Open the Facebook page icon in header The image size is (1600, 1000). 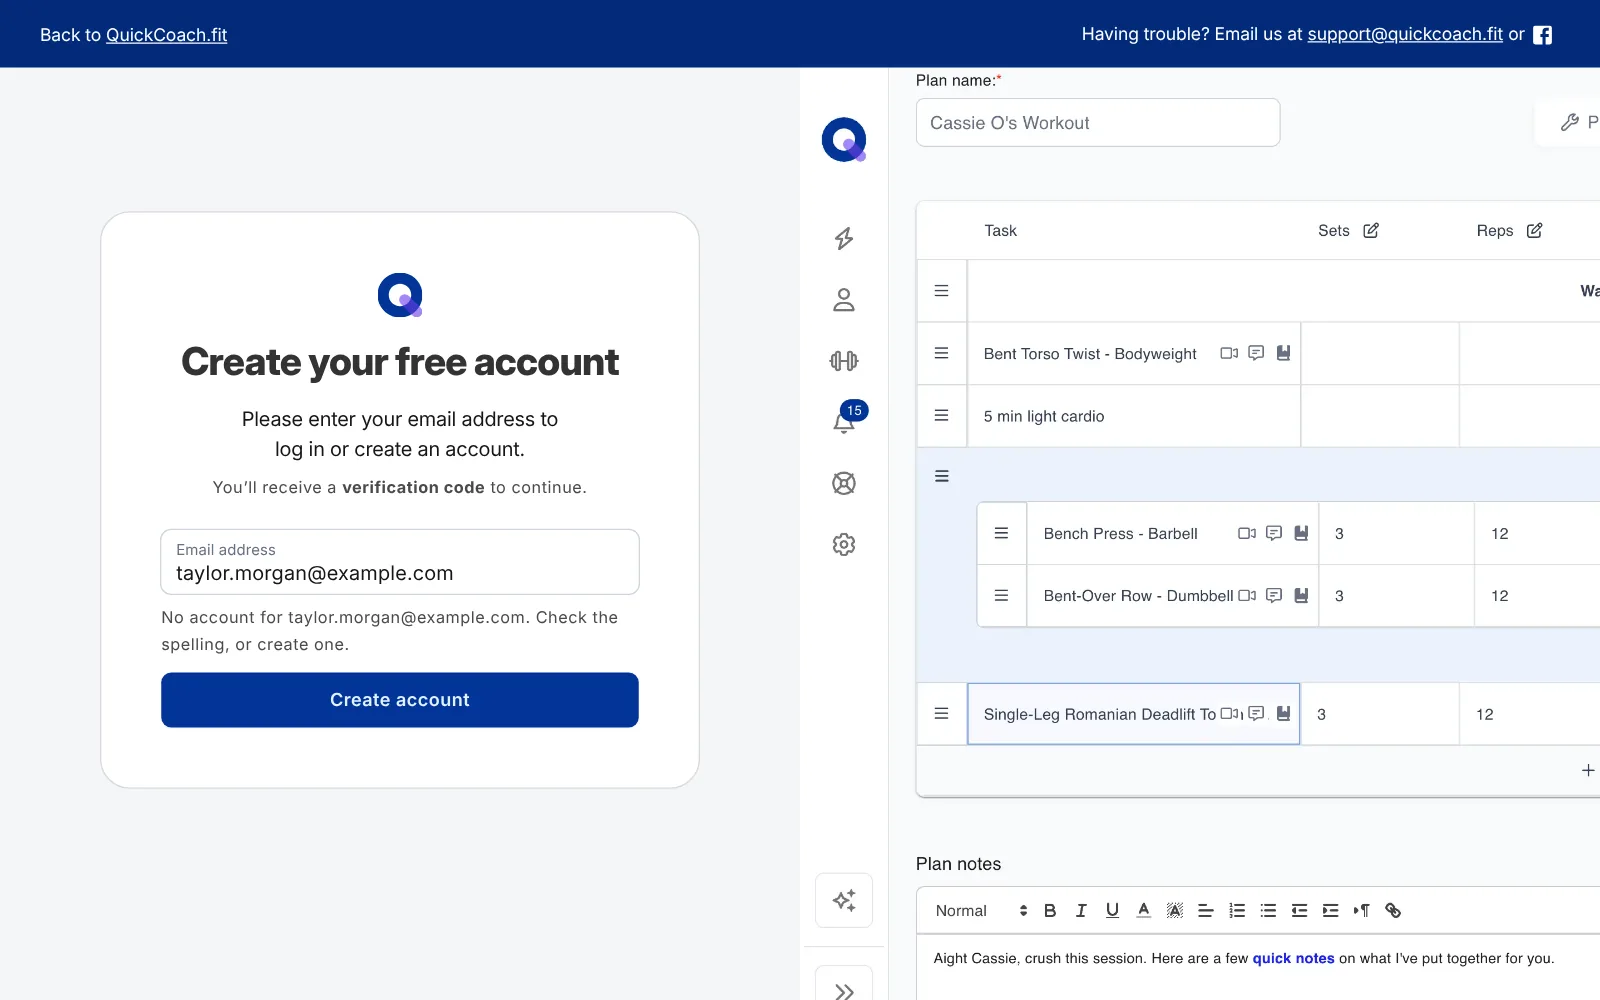click(1543, 35)
